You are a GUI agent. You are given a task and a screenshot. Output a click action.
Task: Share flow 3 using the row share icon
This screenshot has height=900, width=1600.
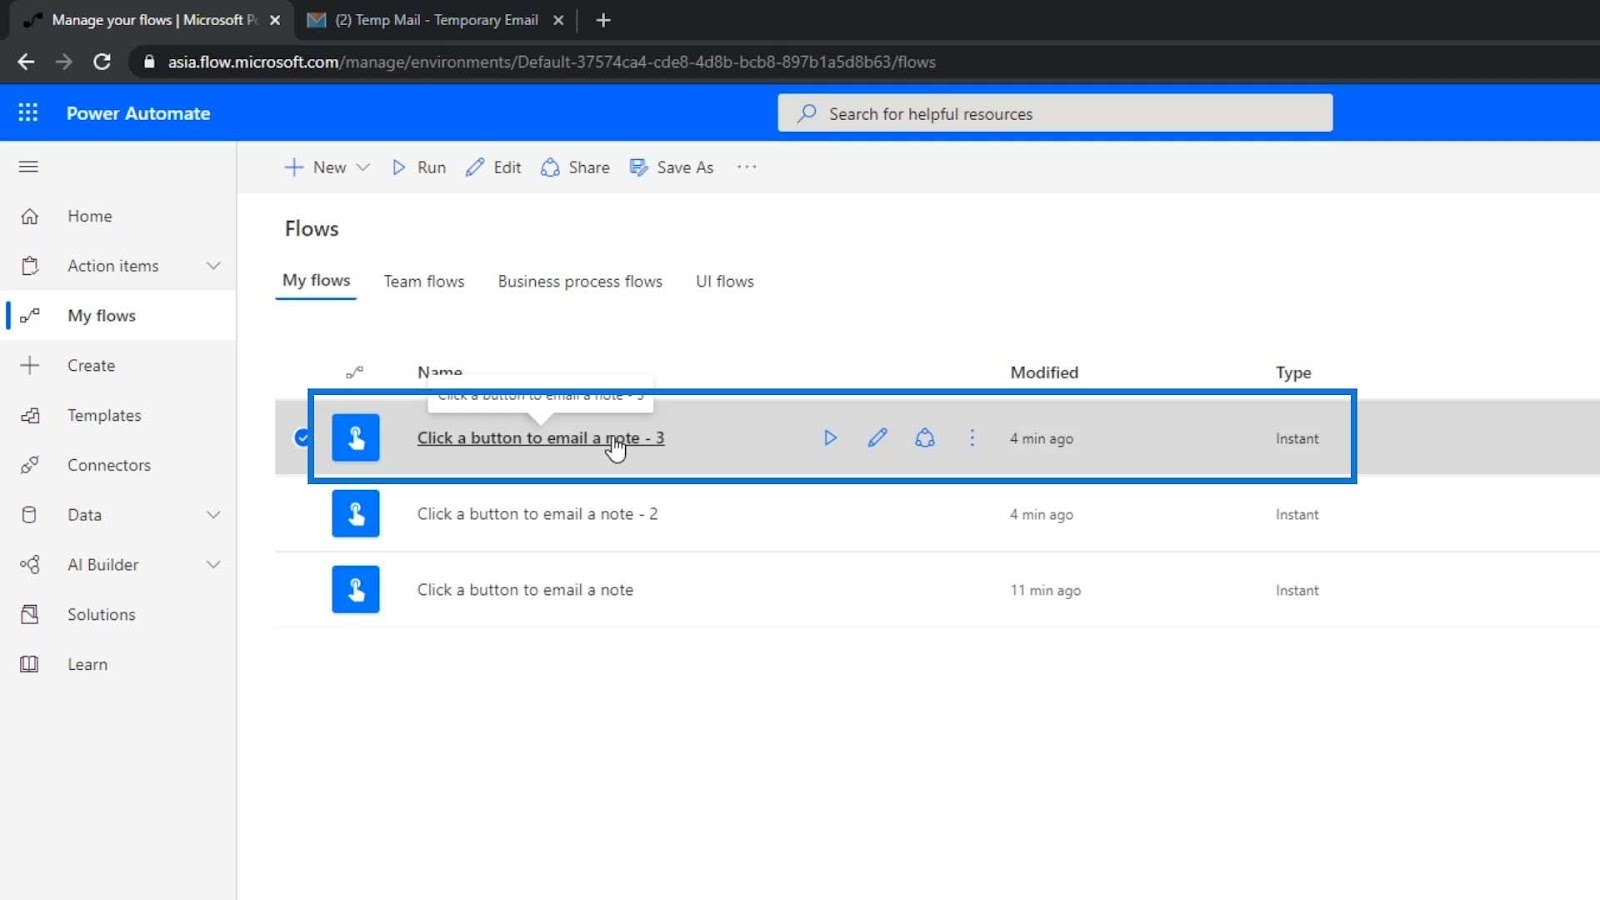point(925,438)
